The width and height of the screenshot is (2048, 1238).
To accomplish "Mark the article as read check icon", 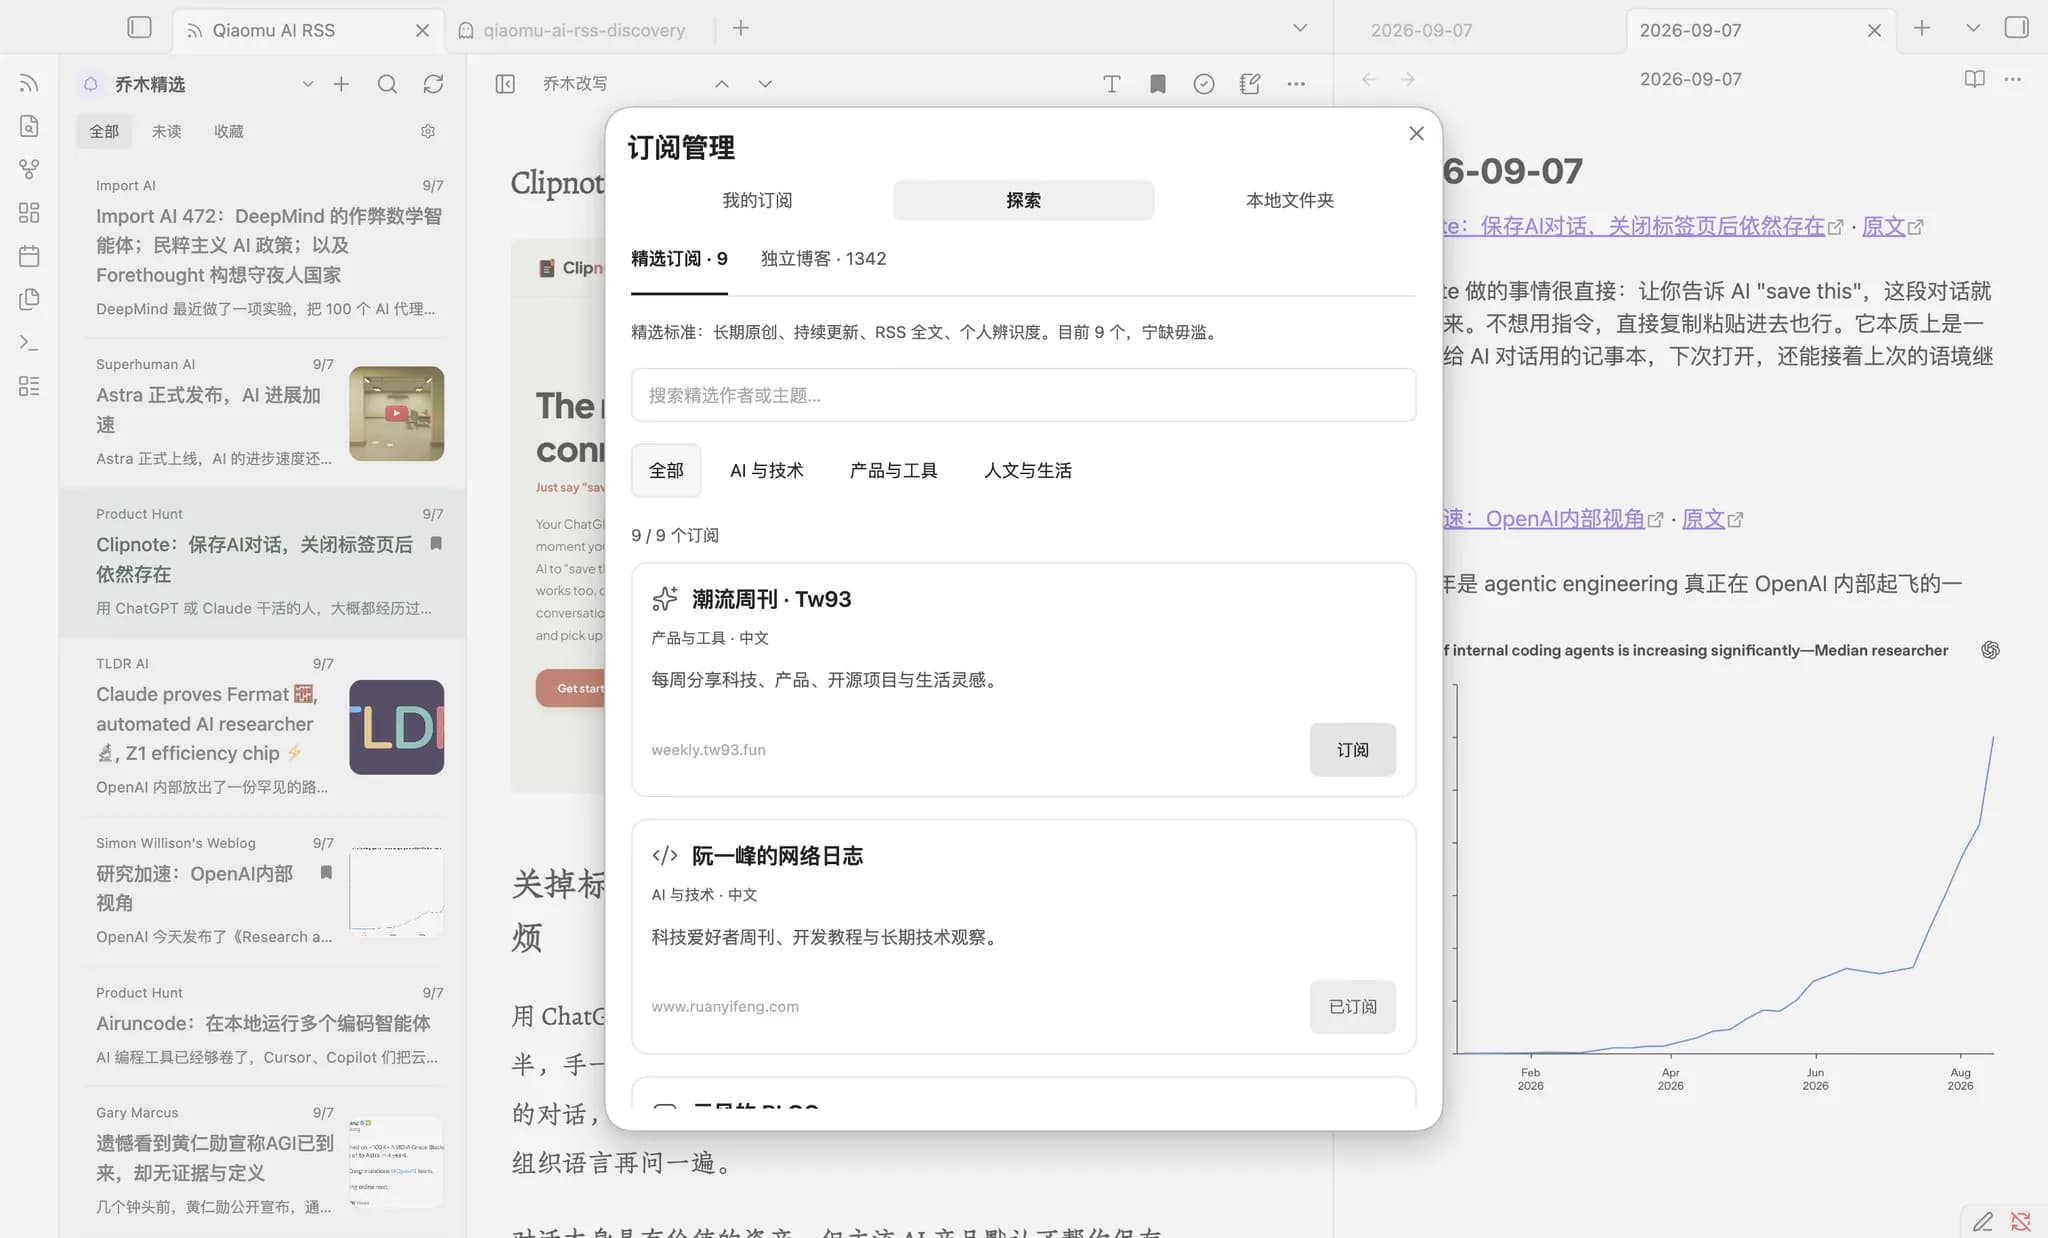I will click(x=1204, y=84).
